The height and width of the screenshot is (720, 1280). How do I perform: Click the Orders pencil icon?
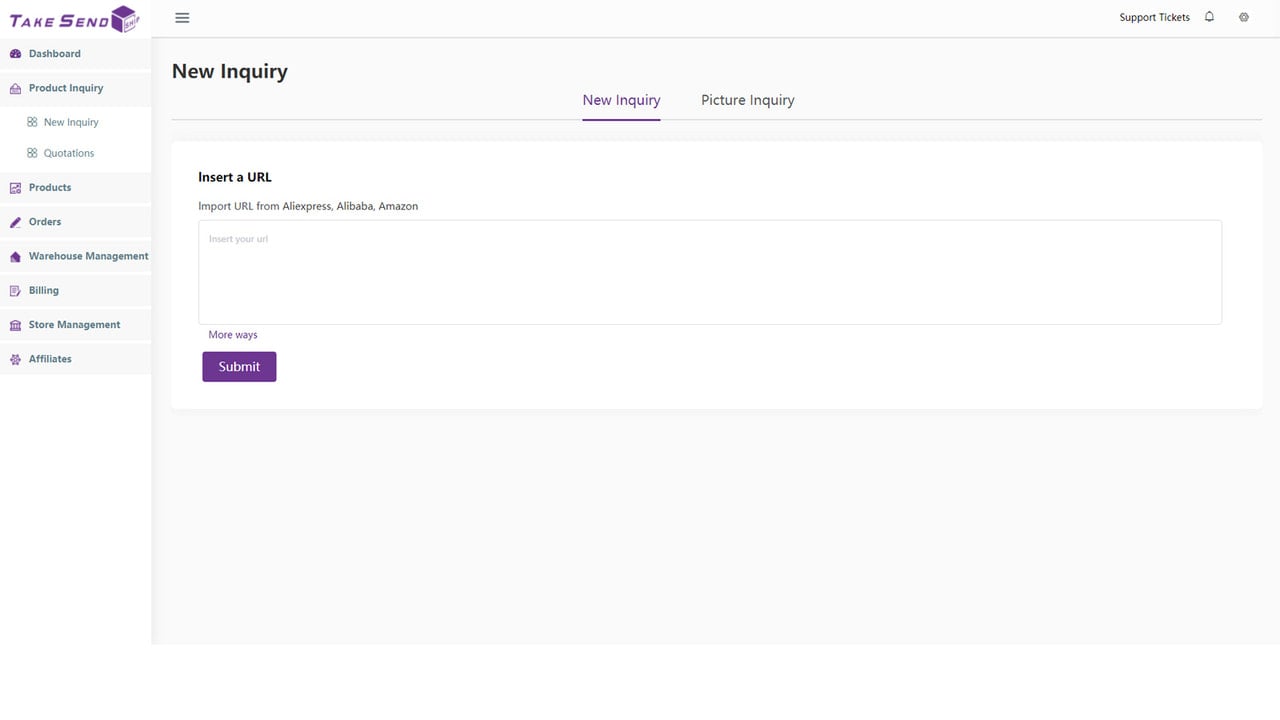click(x=15, y=222)
